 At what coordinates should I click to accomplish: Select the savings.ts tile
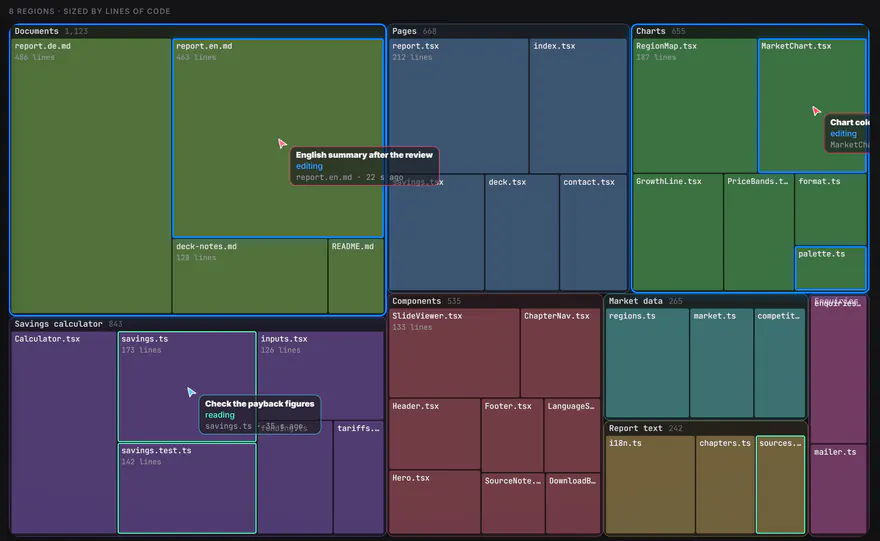(x=187, y=387)
